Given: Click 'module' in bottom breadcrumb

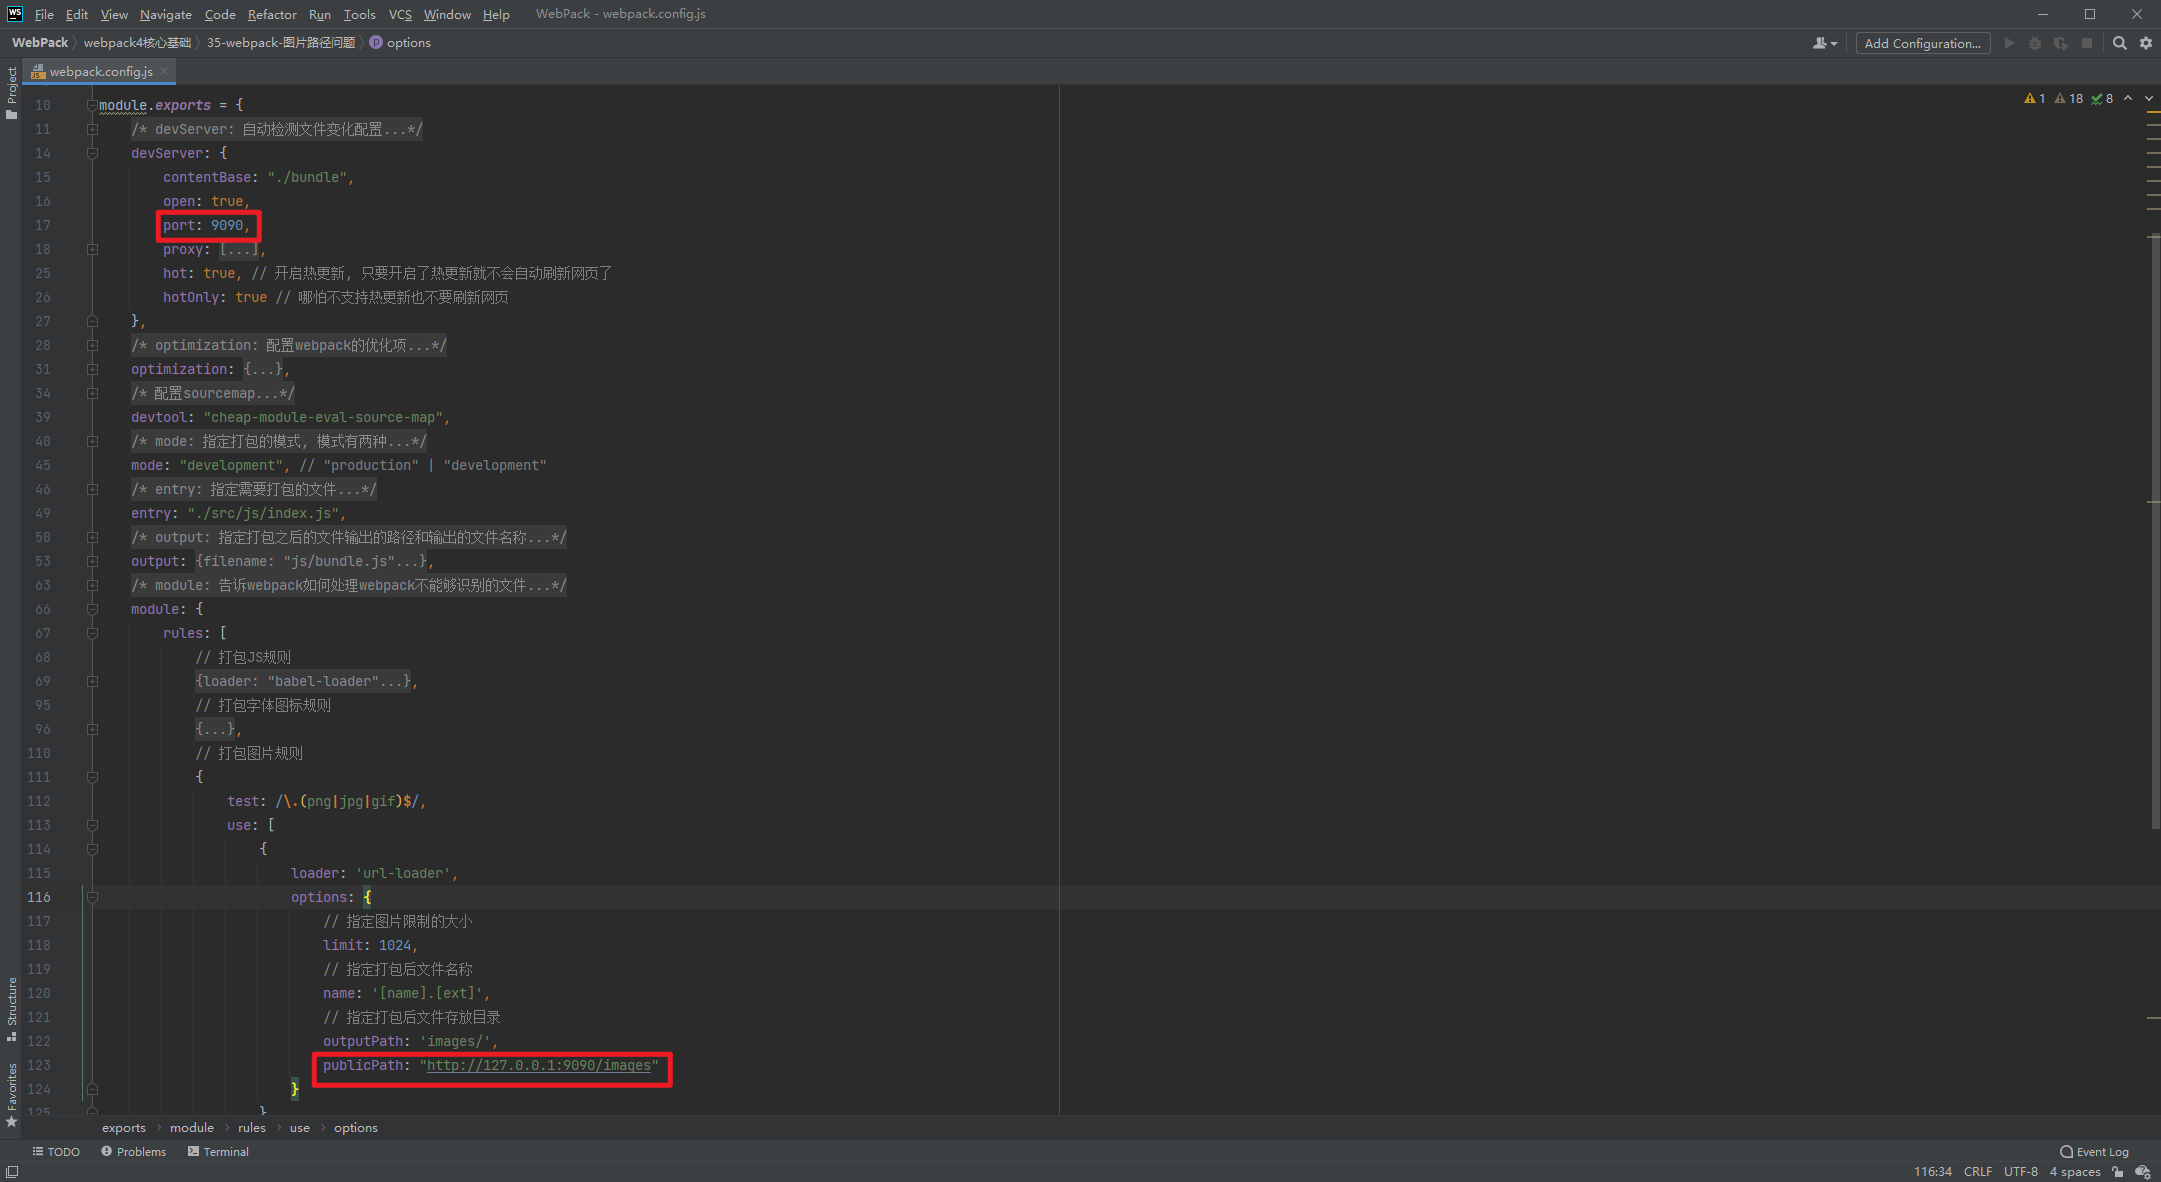Looking at the screenshot, I should coord(192,1128).
